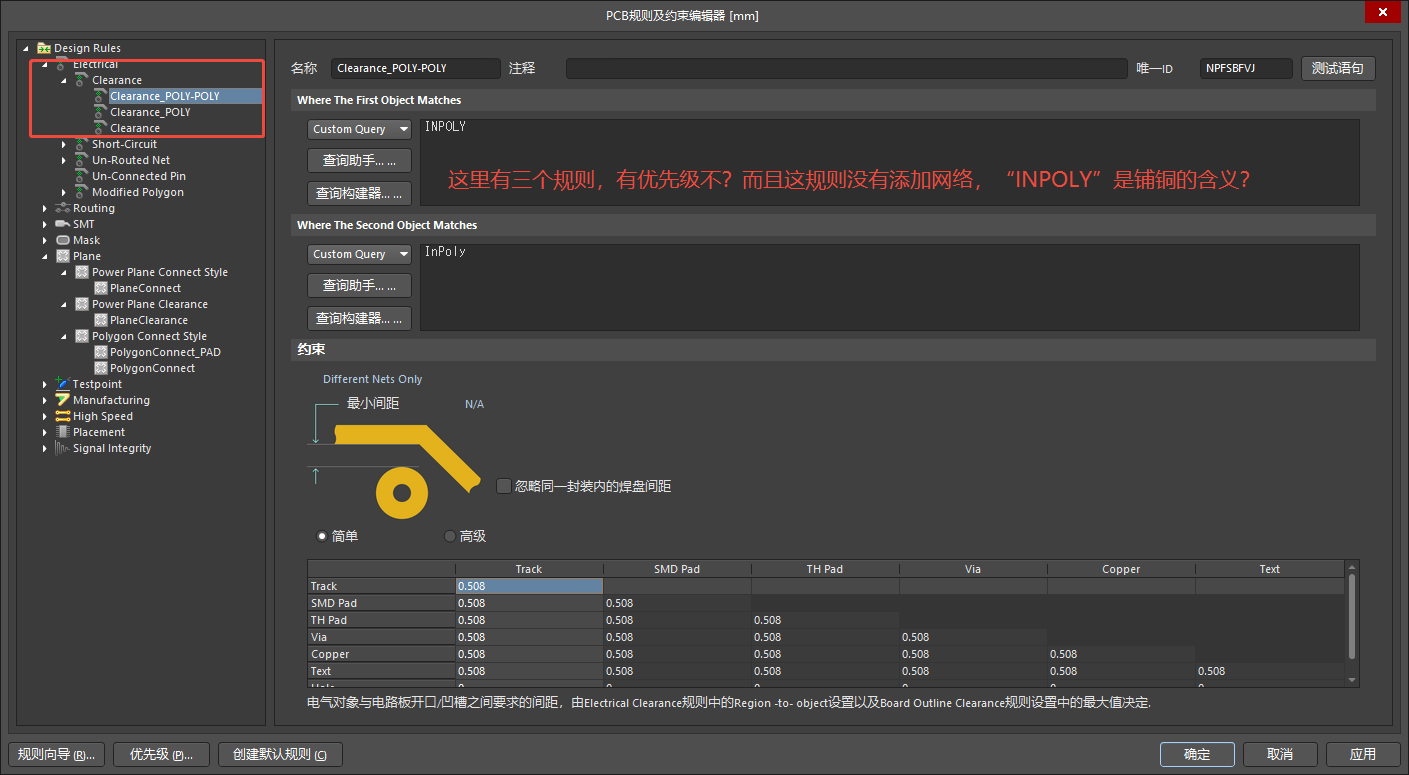Expand the SMT category

[x=45, y=224]
